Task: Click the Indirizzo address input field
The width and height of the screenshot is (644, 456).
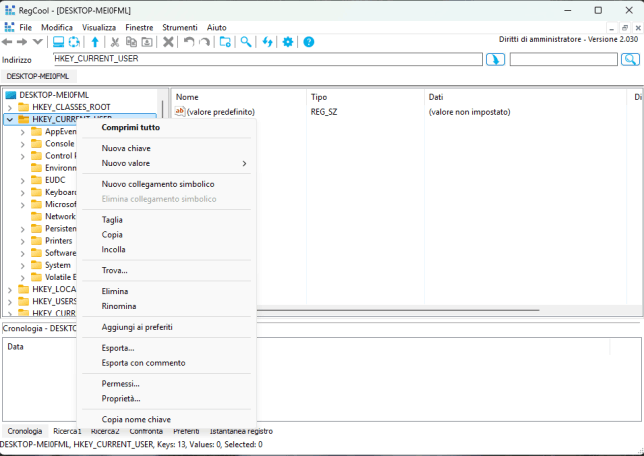Action: 268,60
